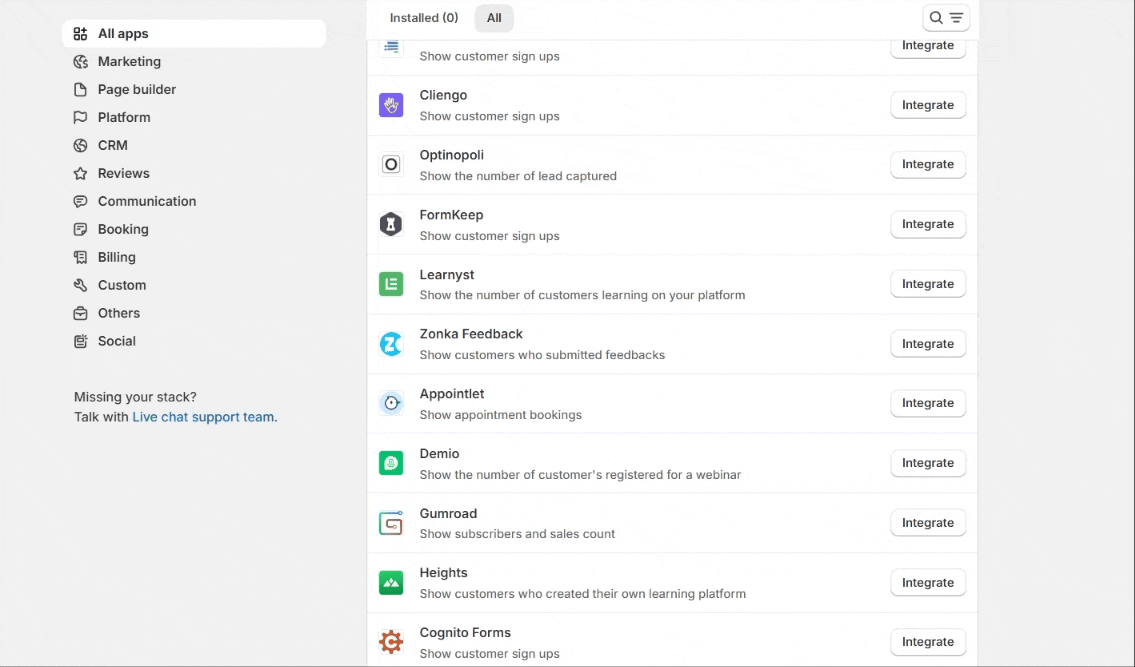Integrate the Demio app

[x=927, y=463]
